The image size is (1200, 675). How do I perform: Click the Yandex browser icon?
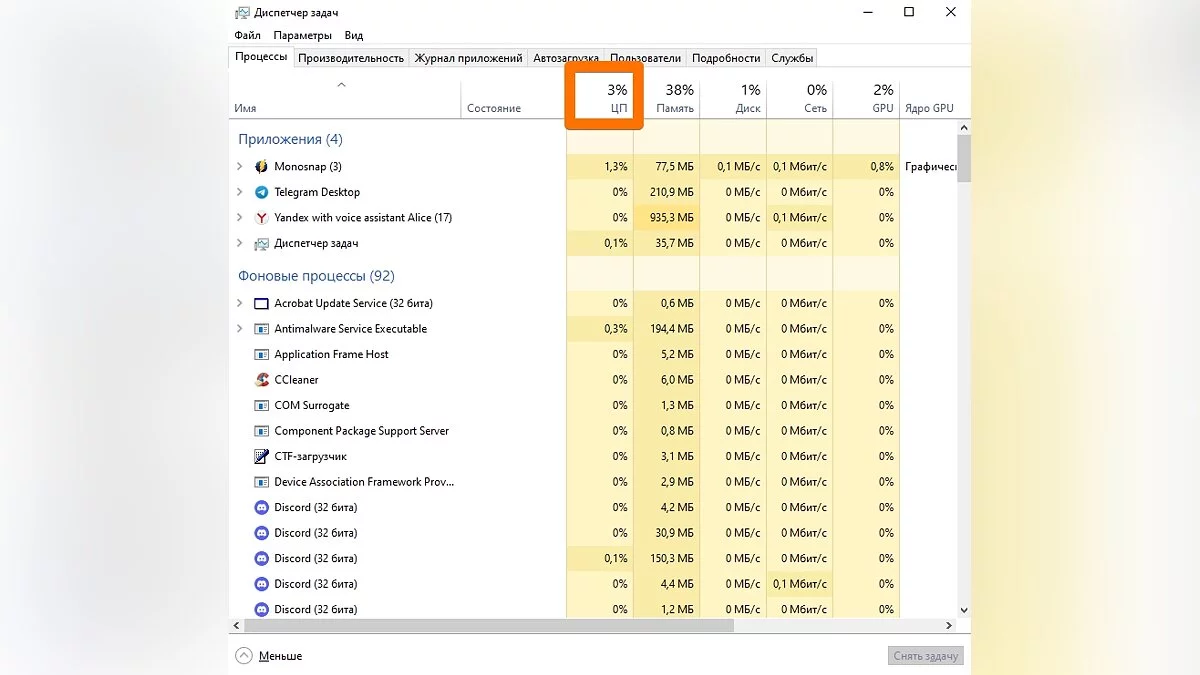261,218
